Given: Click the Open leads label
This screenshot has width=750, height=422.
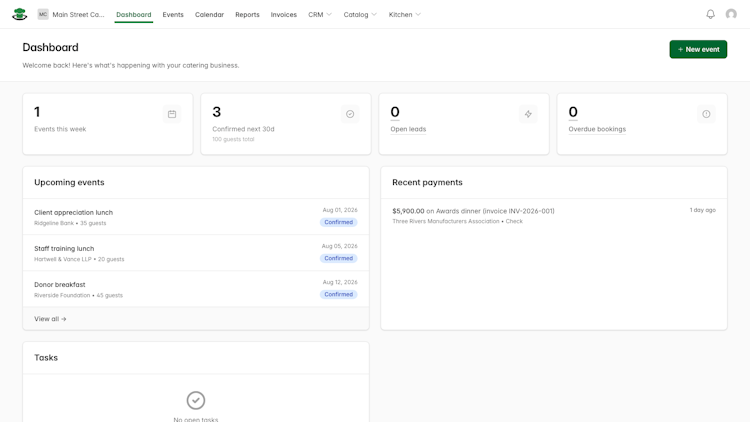Looking at the screenshot, I should point(408,129).
